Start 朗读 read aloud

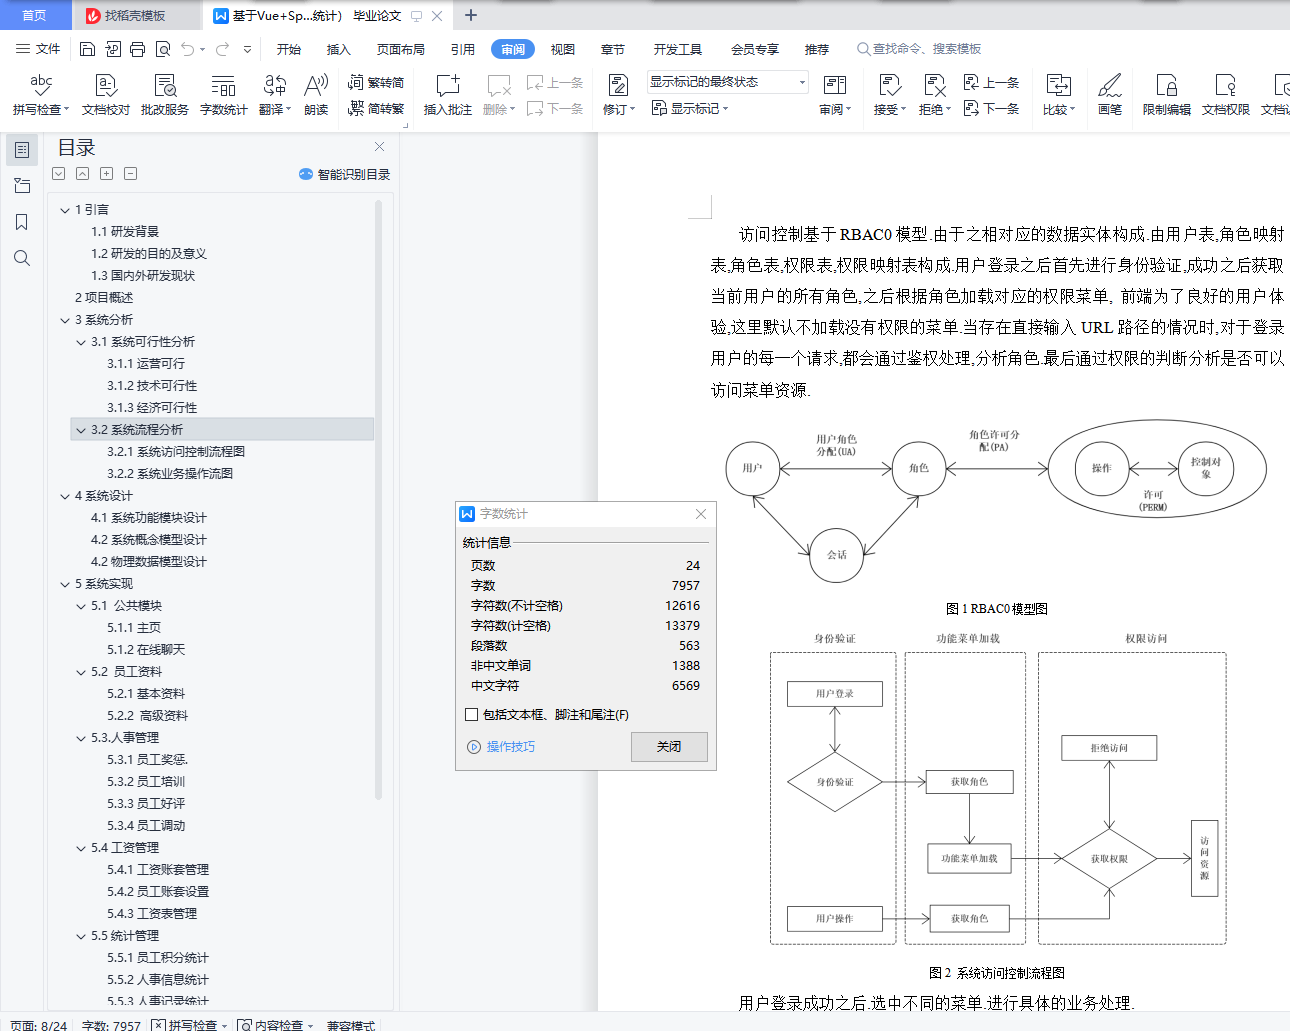point(316,95)
